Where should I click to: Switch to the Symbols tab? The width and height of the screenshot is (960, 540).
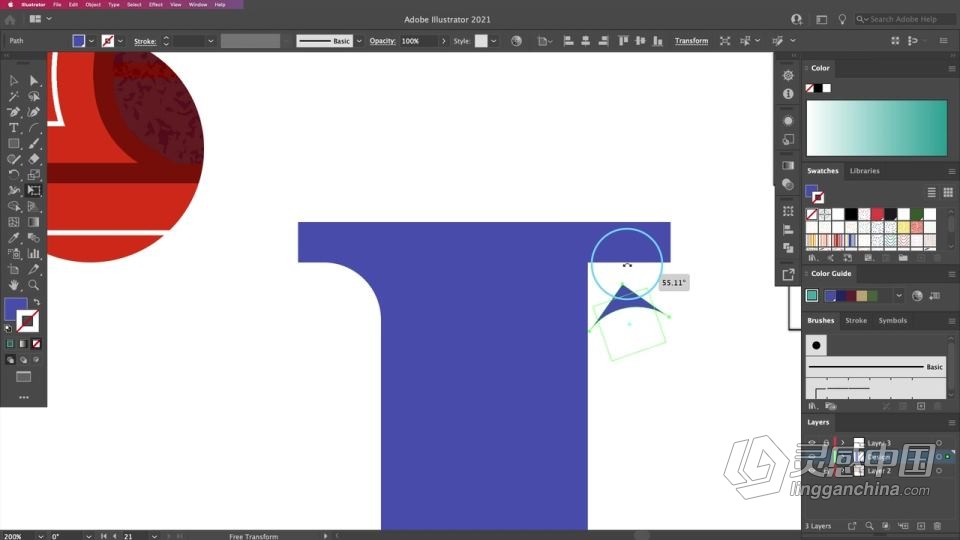893,320
